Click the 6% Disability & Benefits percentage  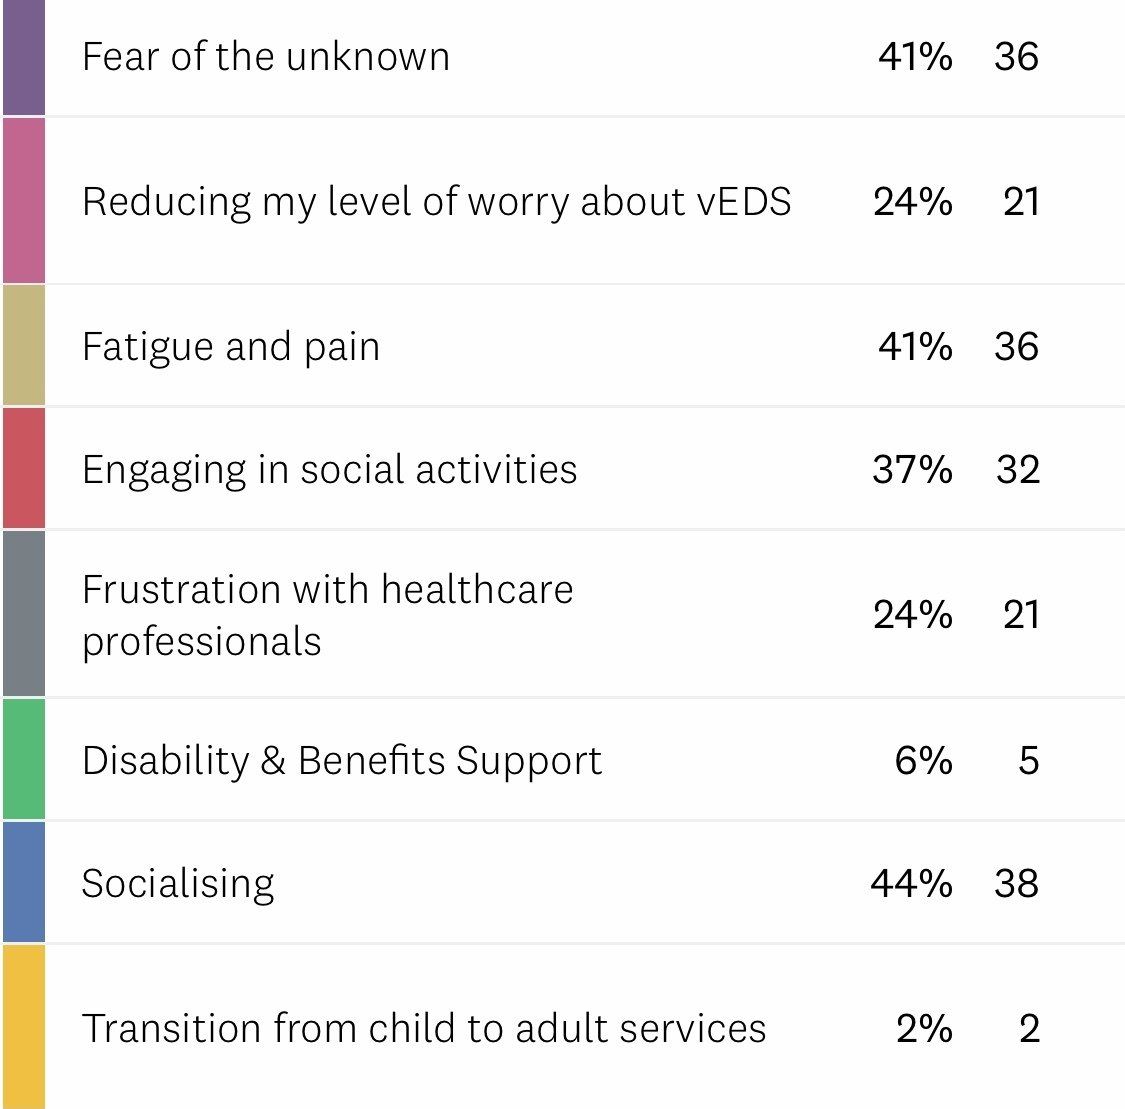(x=923, y=760)
